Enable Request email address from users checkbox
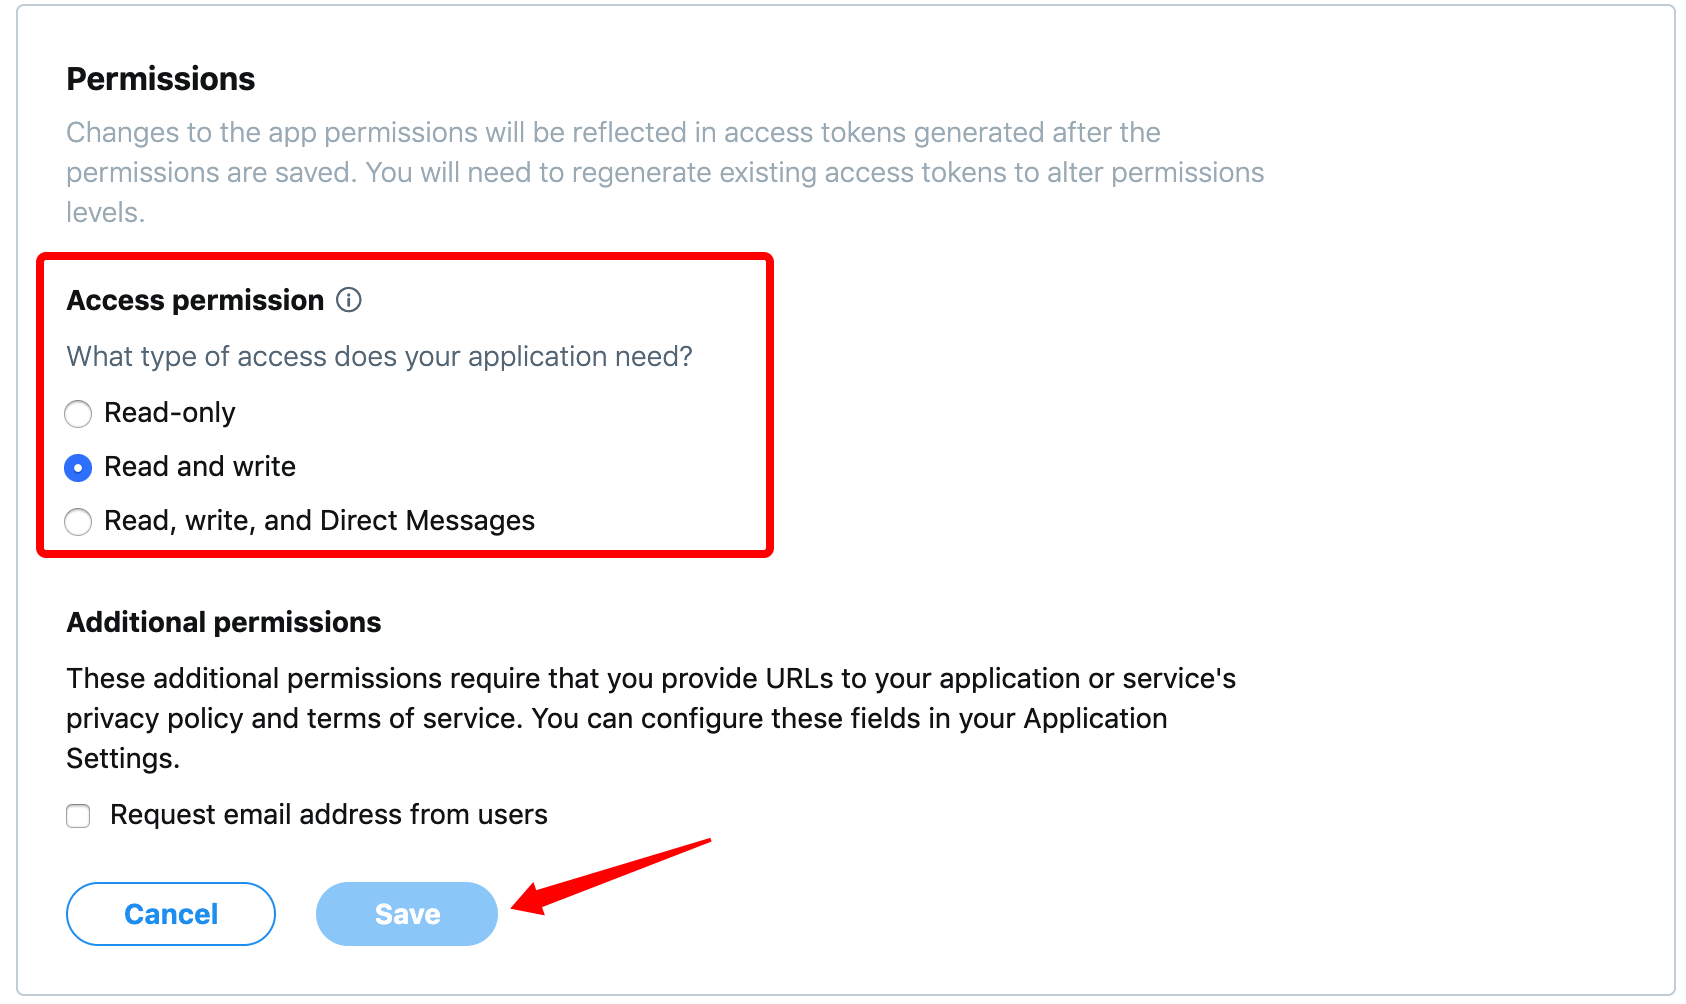Viewport: 1686px width, 1004px height. pyautogui.click(x=78, y=816)
